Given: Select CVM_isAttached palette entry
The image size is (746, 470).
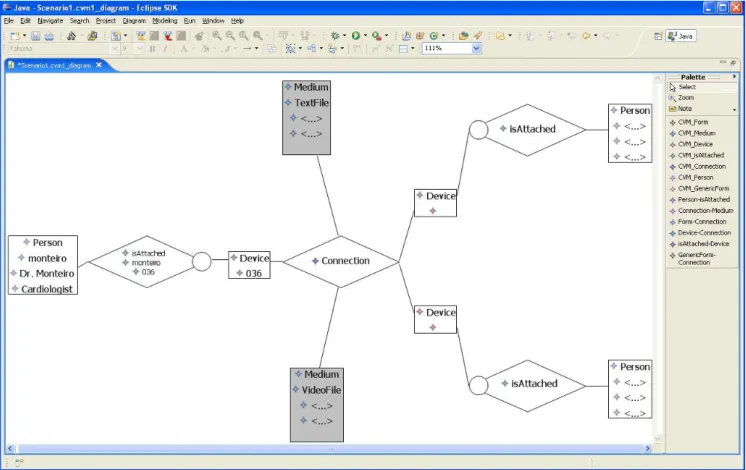Looking at the screenshot, I should pos(702,155).
